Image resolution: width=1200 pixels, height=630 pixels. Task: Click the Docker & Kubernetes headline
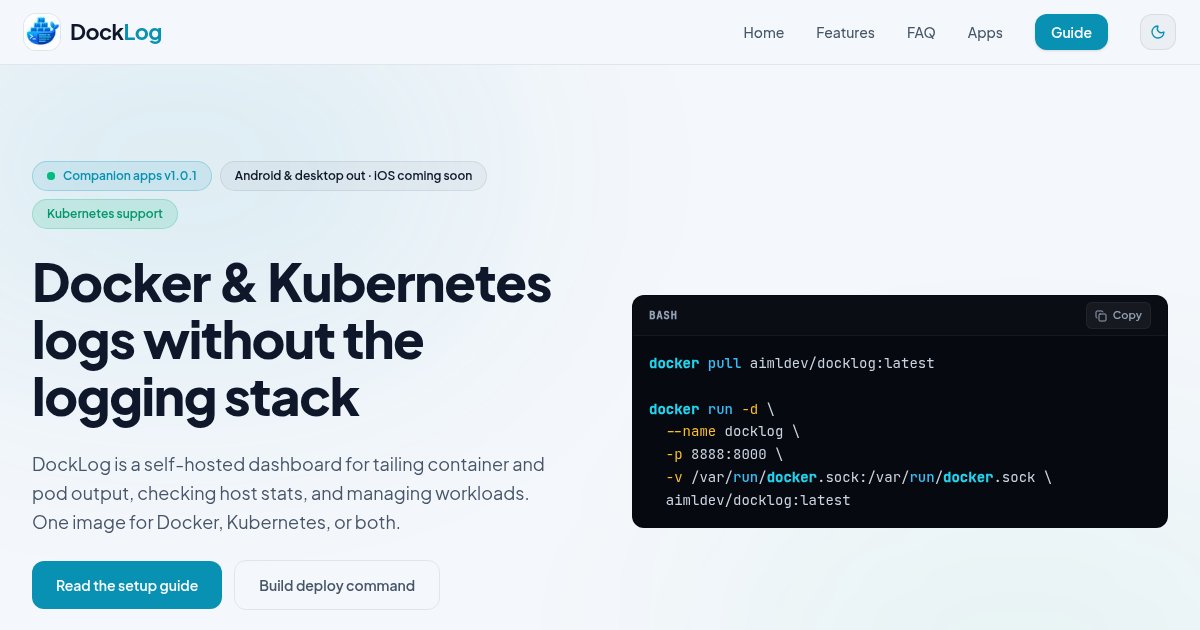click(292, 340)
